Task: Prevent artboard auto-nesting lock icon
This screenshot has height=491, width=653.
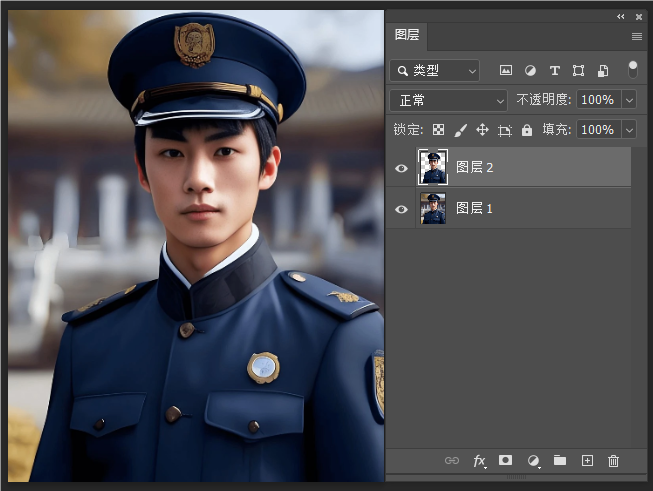Action: click(505, 131)
